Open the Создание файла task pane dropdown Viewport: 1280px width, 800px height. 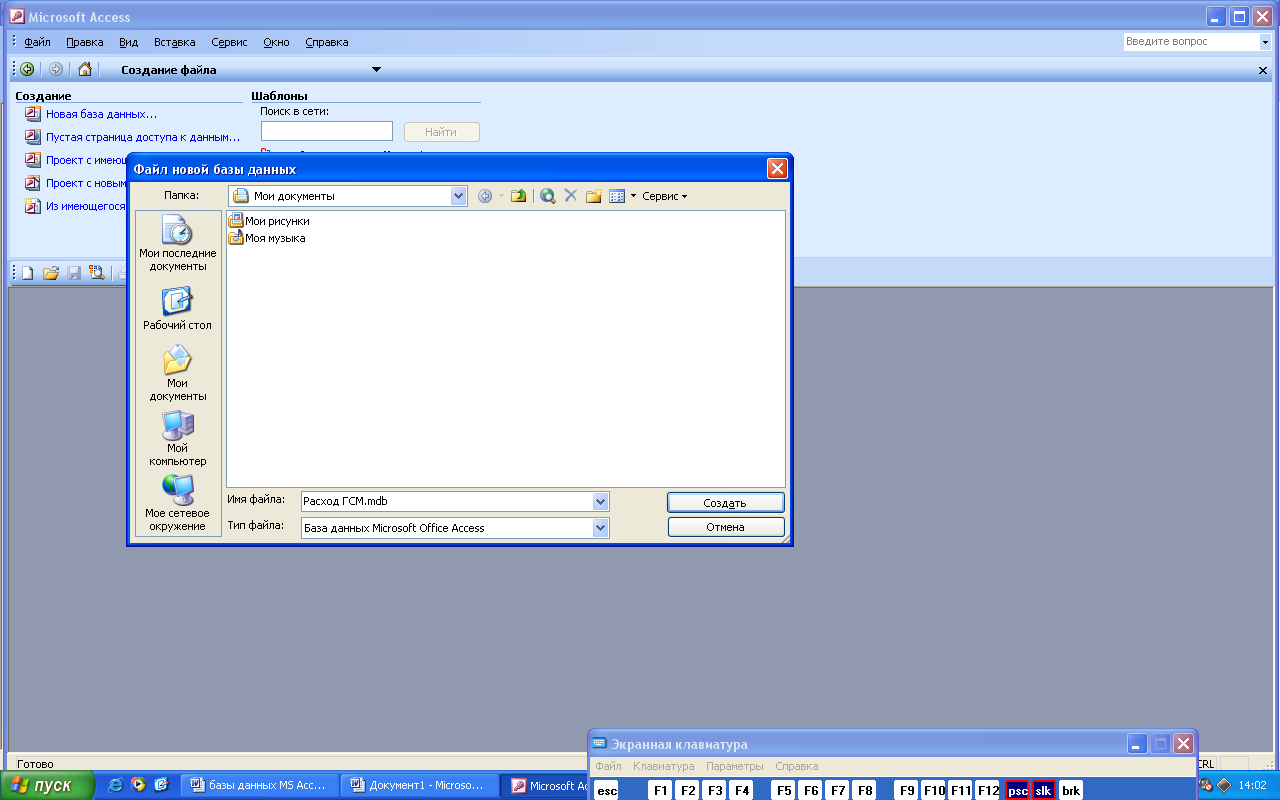(x=376, y=70)
